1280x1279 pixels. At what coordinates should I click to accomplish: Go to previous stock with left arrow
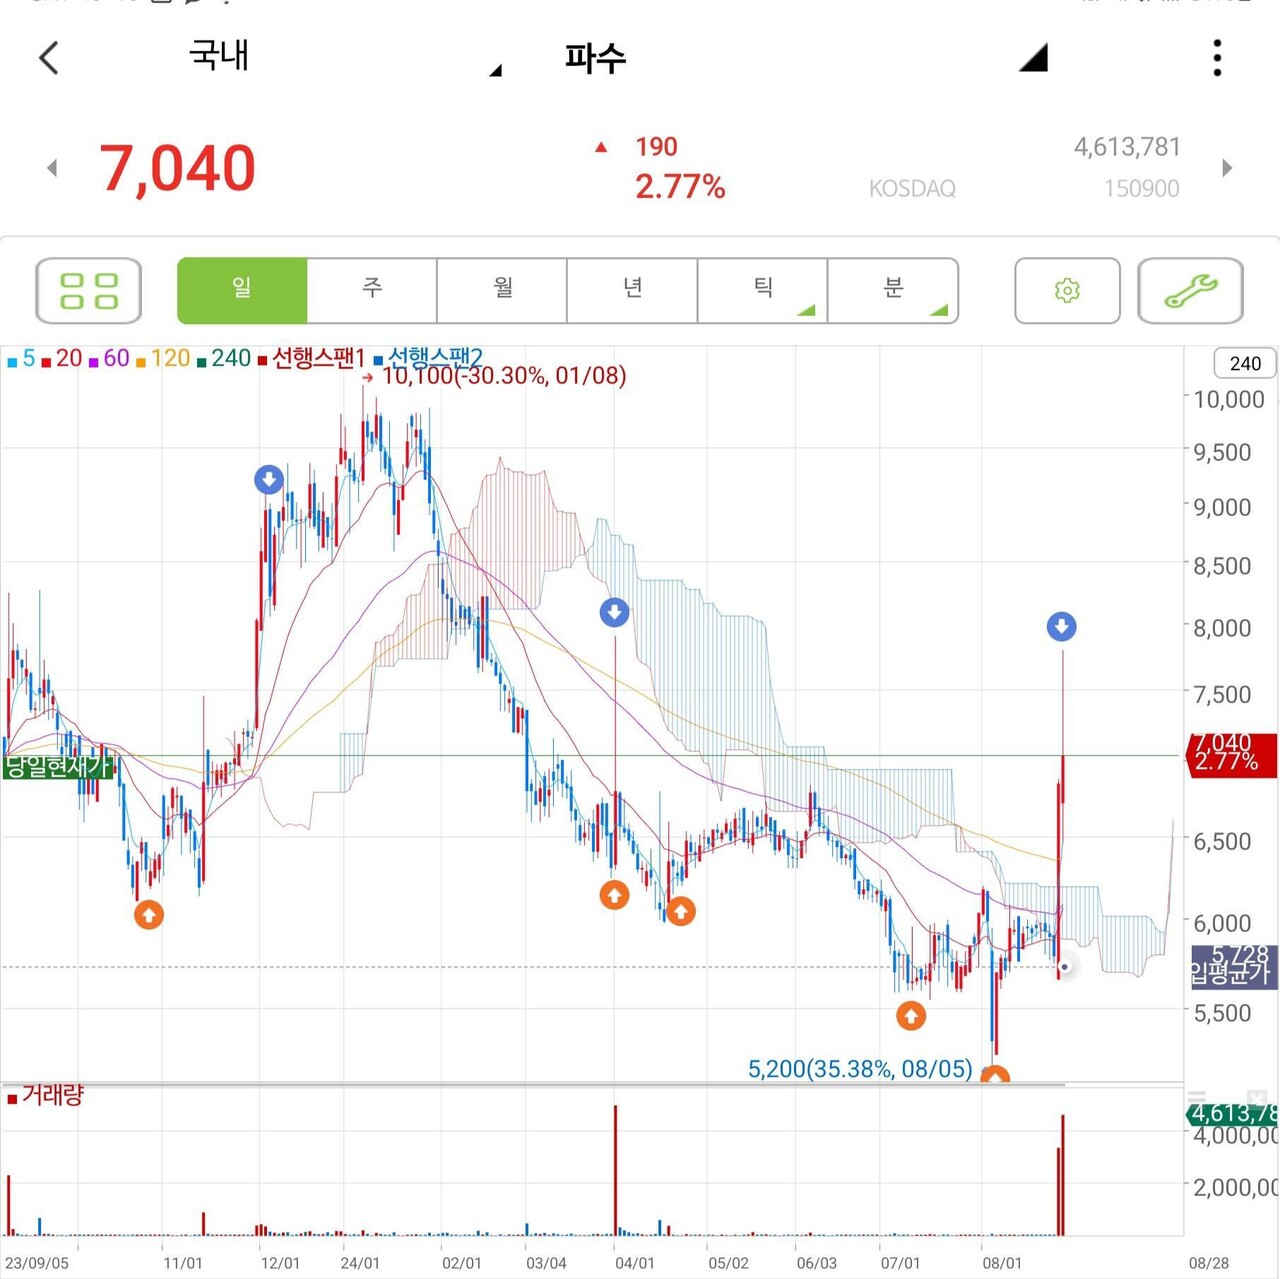coord(52,169)
